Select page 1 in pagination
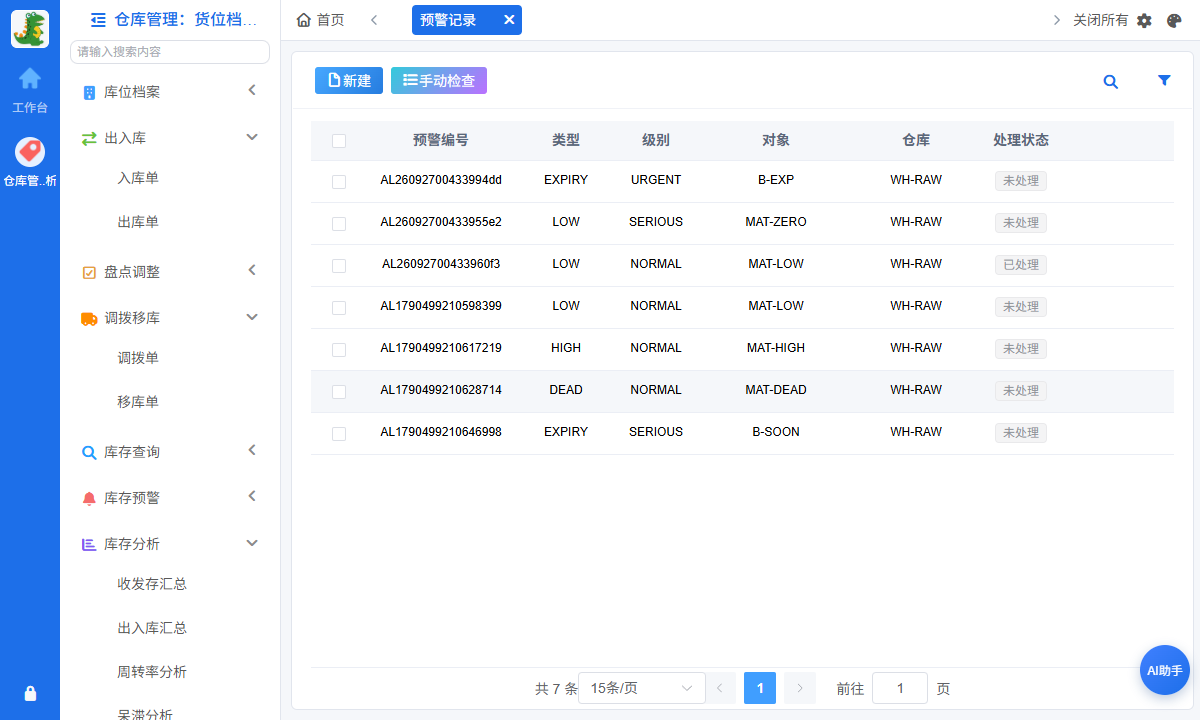The width and height of the screenshot is (1200, 720). (x=760, y=688)
